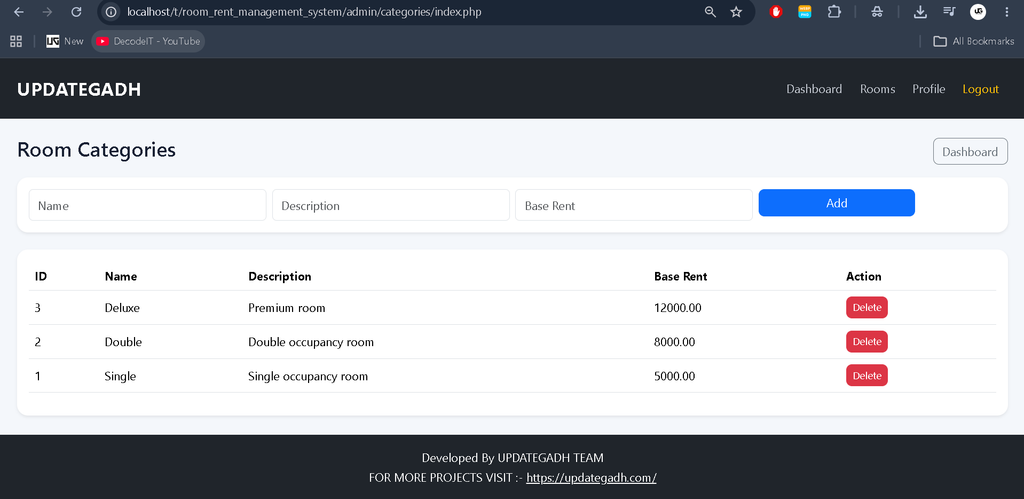Open the updategadh.com footer link
This screenshot has width=1024, height=499.
[x=591, y=477]
